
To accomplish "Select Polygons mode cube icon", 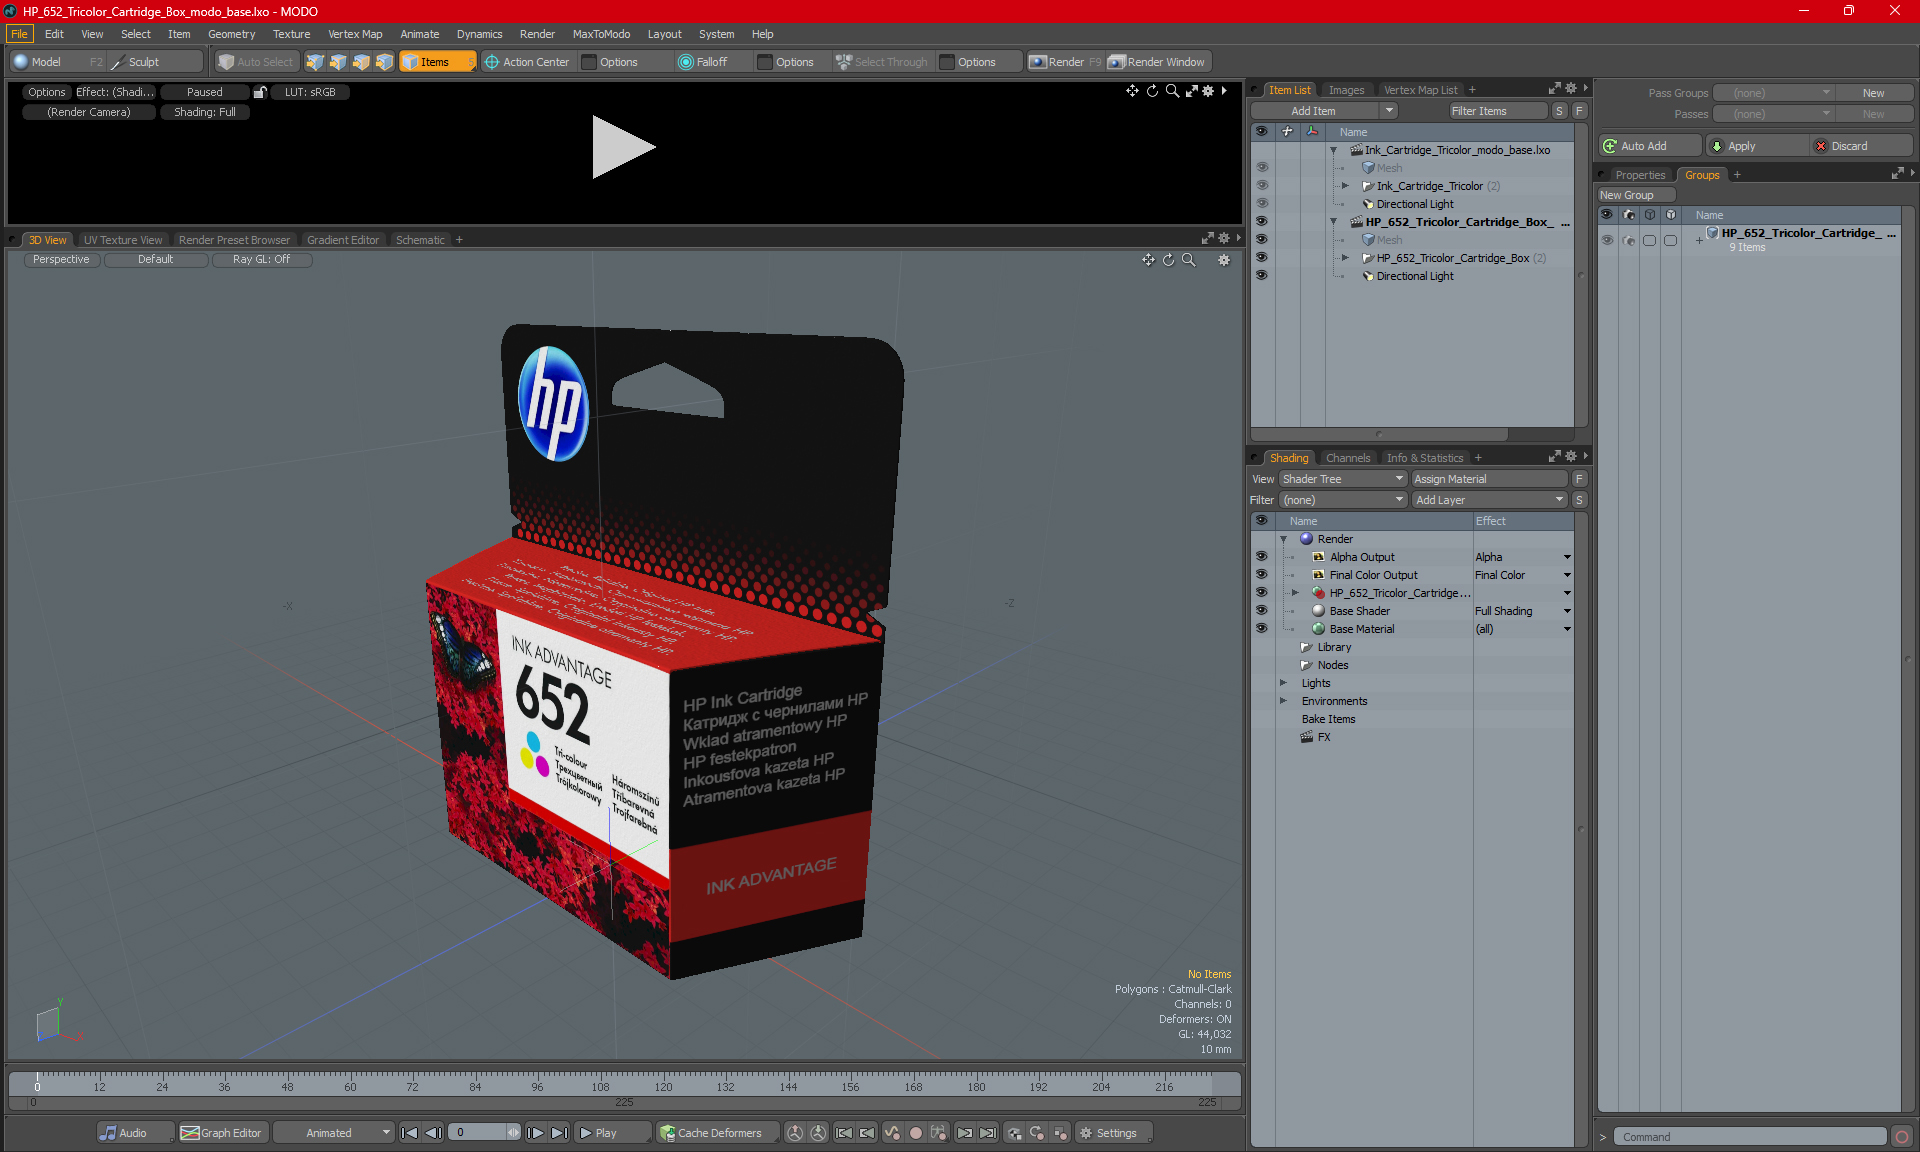I will tap(361, 62).
